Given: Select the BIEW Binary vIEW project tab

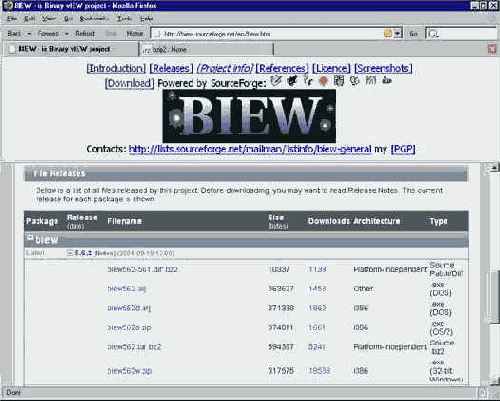Looking at the screenshot, I should (x=71, y=49).
